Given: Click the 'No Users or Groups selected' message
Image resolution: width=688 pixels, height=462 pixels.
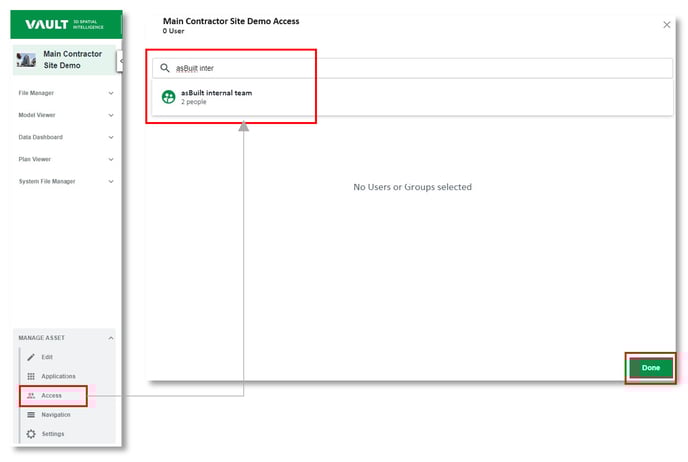Looking at the screenshot, I should click(412, 187).
